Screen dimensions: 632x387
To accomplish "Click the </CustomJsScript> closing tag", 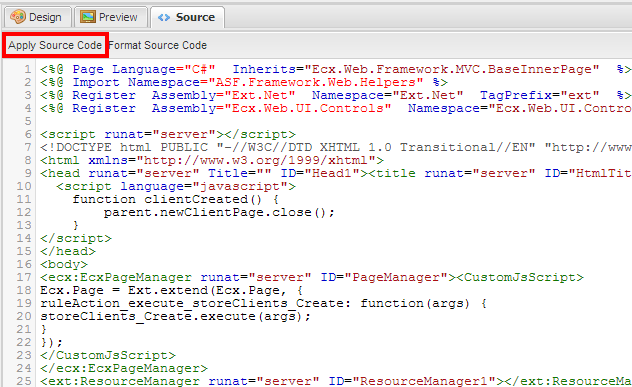I will point(108,355).
